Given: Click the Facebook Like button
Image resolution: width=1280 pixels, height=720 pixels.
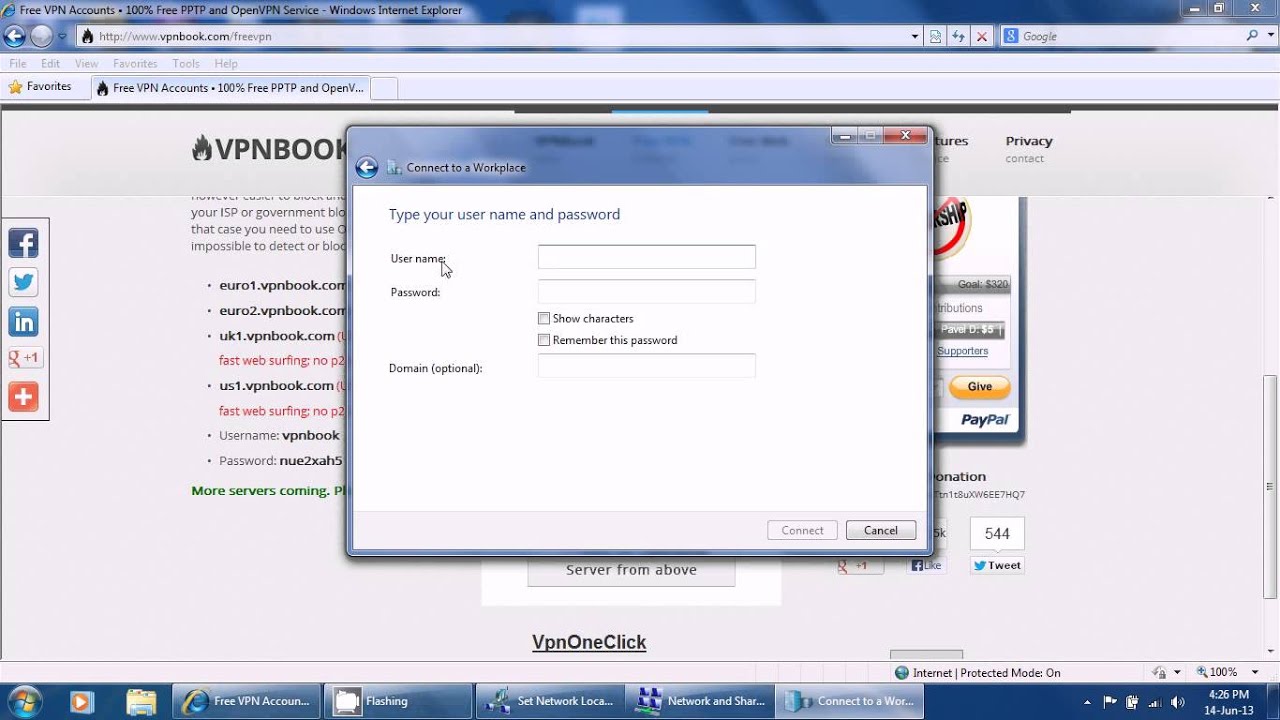Looking at the screenshot, I should coord(927,565).
